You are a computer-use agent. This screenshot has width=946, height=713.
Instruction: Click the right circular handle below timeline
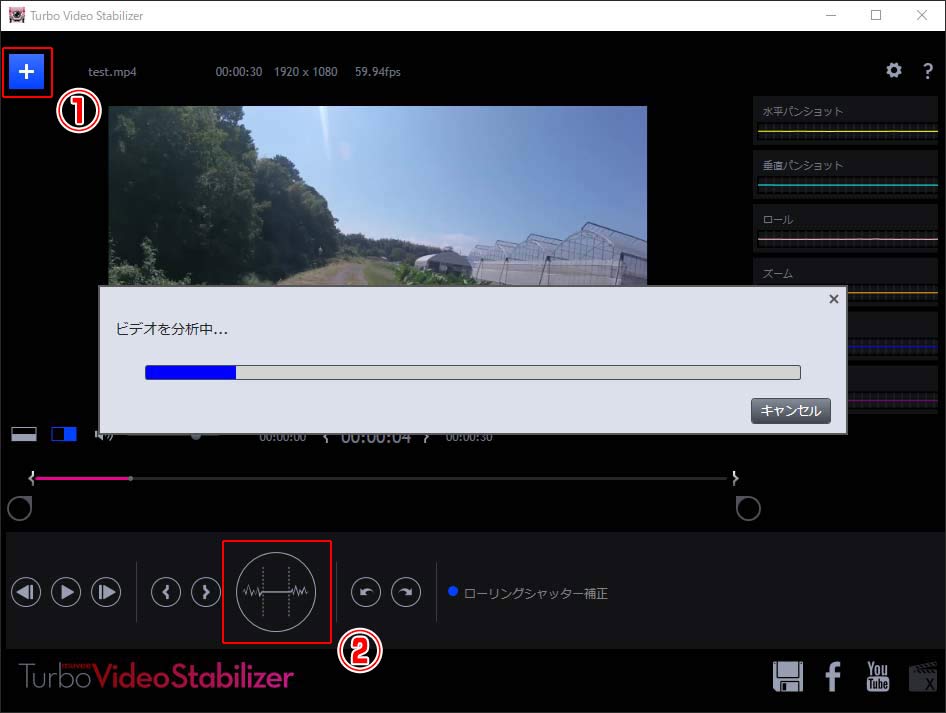click(748, 509)
